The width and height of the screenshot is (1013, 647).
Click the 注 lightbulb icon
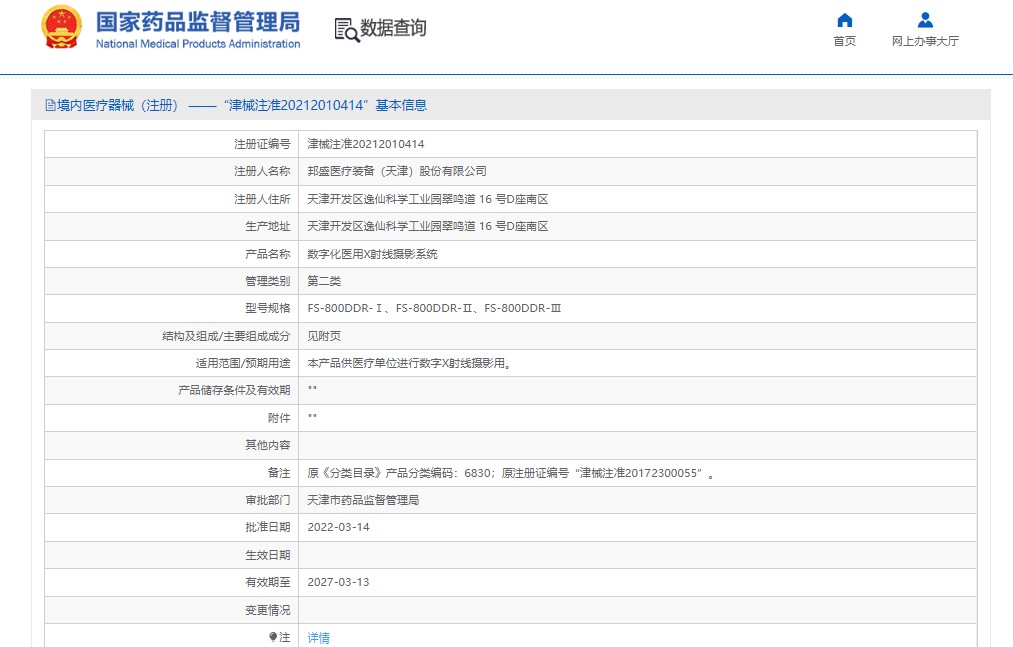tap(273, 637)
